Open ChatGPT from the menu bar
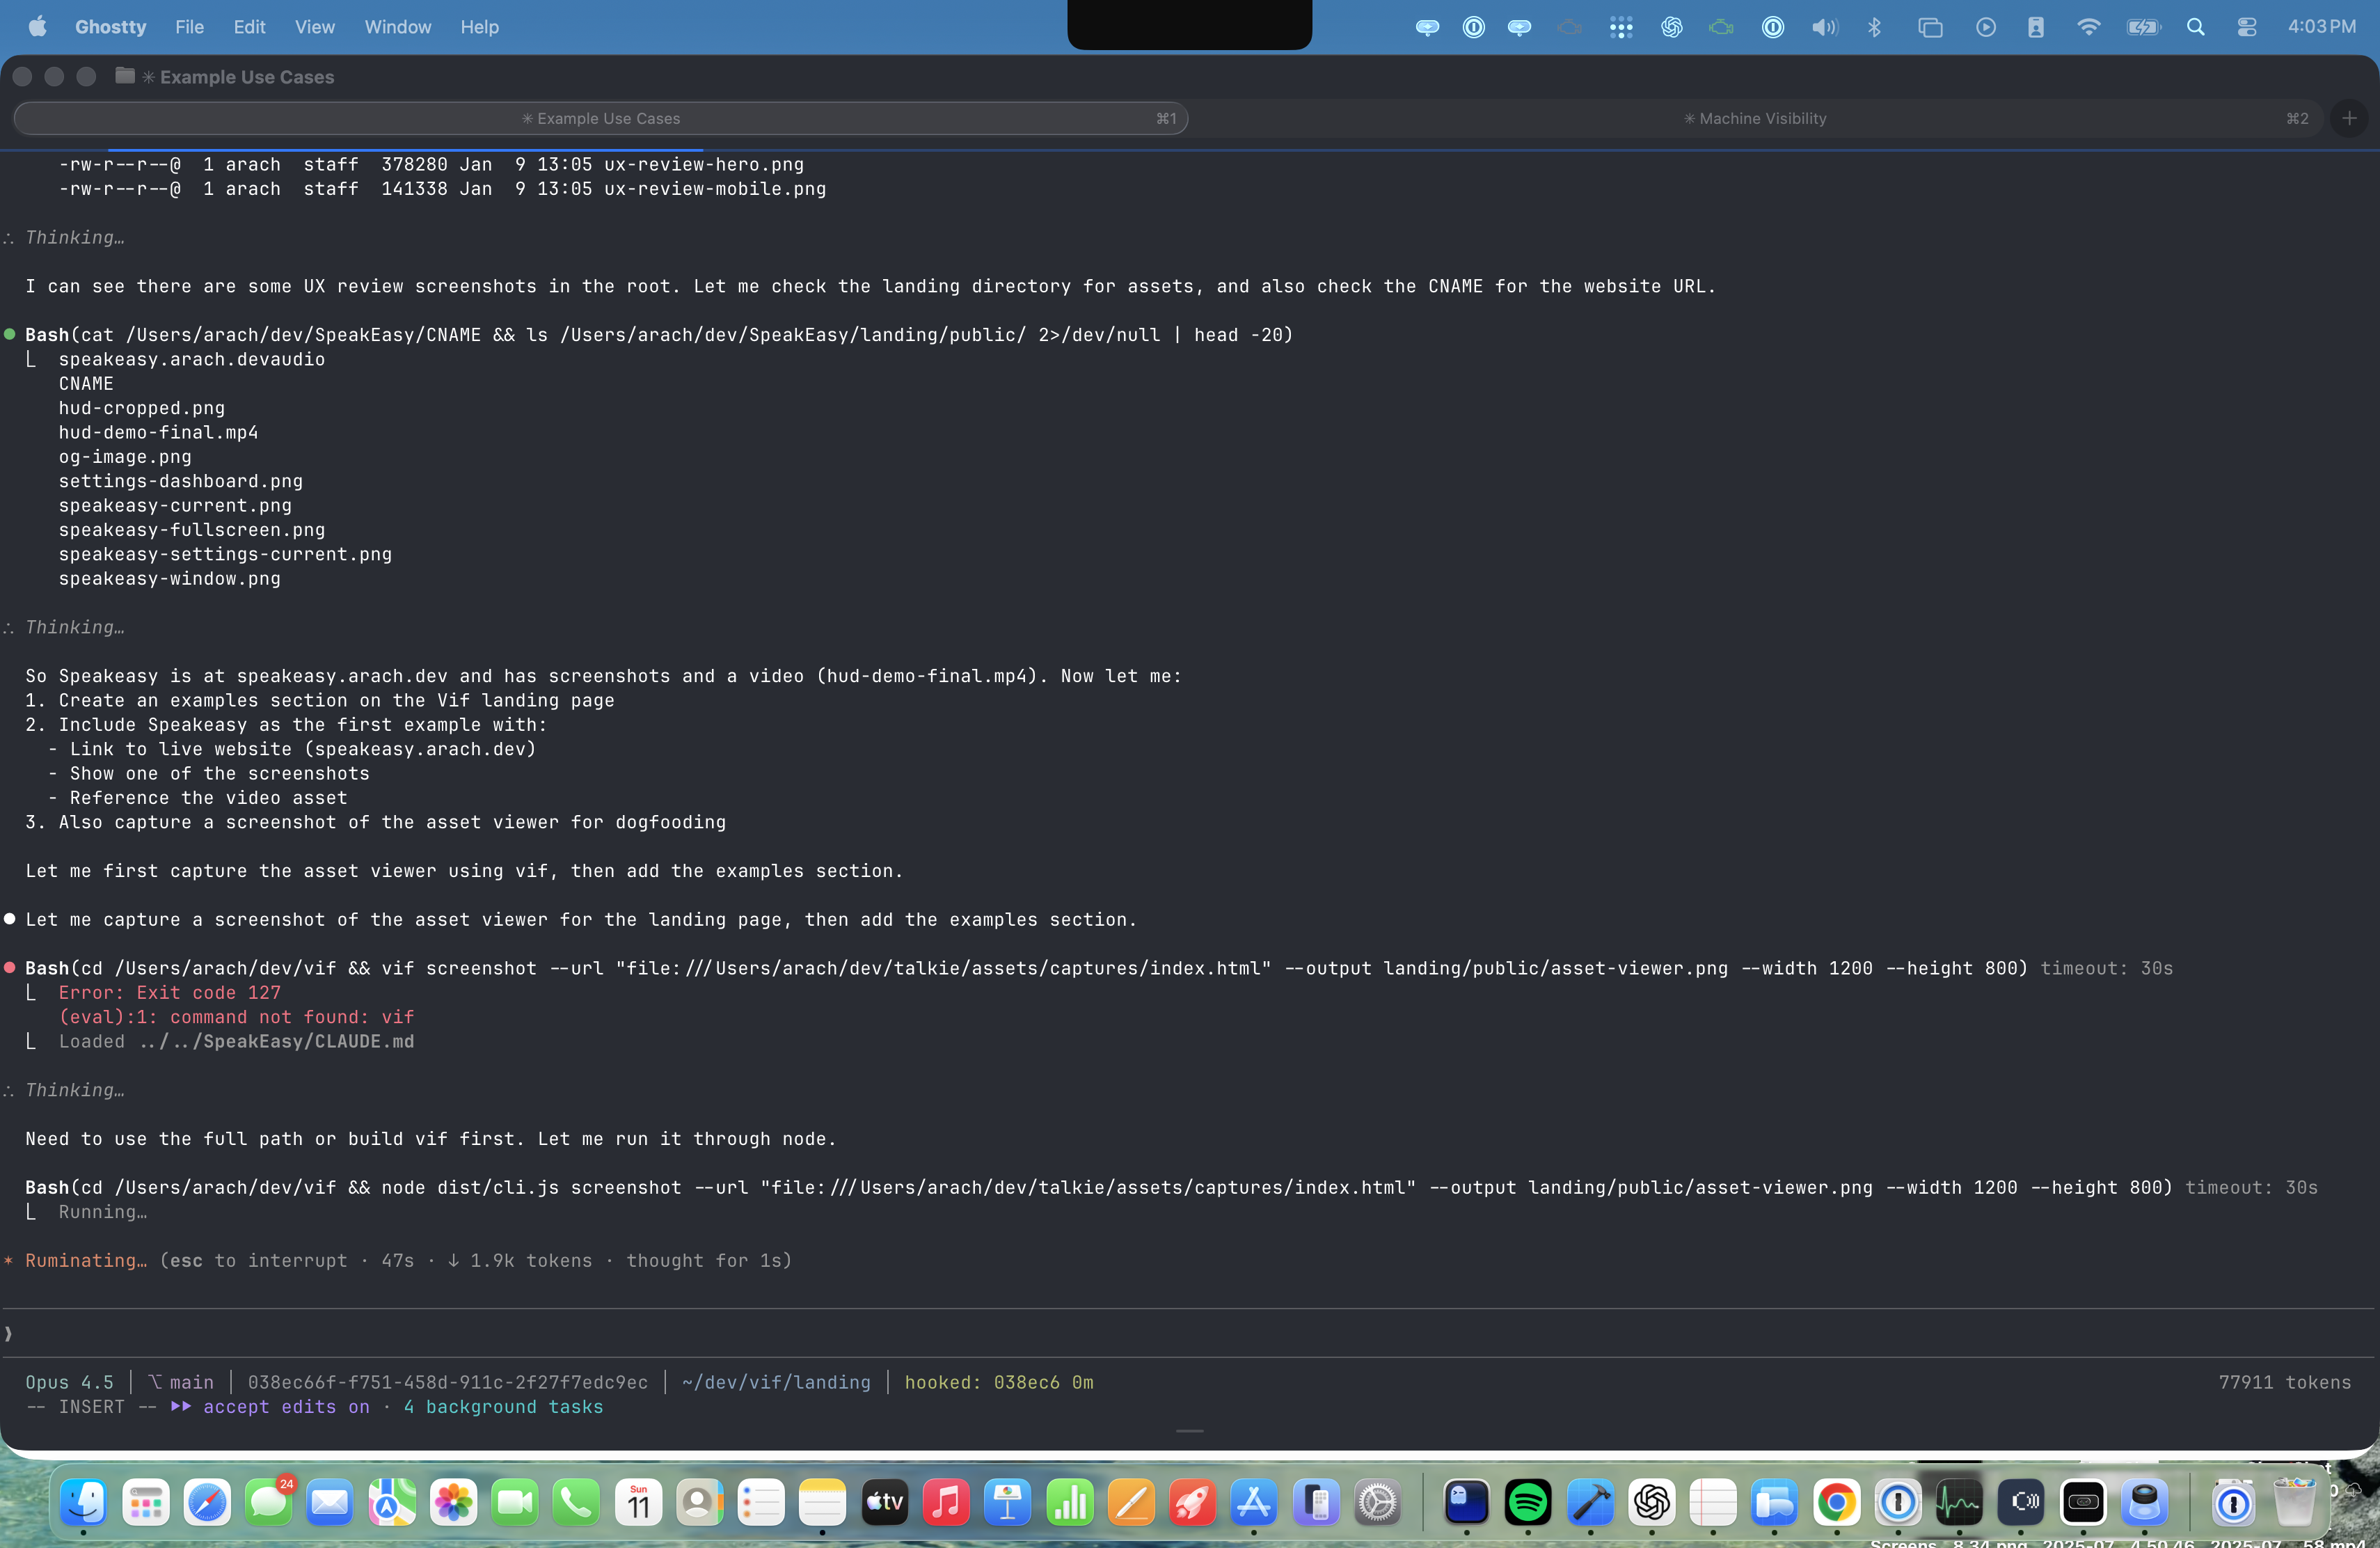2380x1548 pixels. pos(1672,27)
